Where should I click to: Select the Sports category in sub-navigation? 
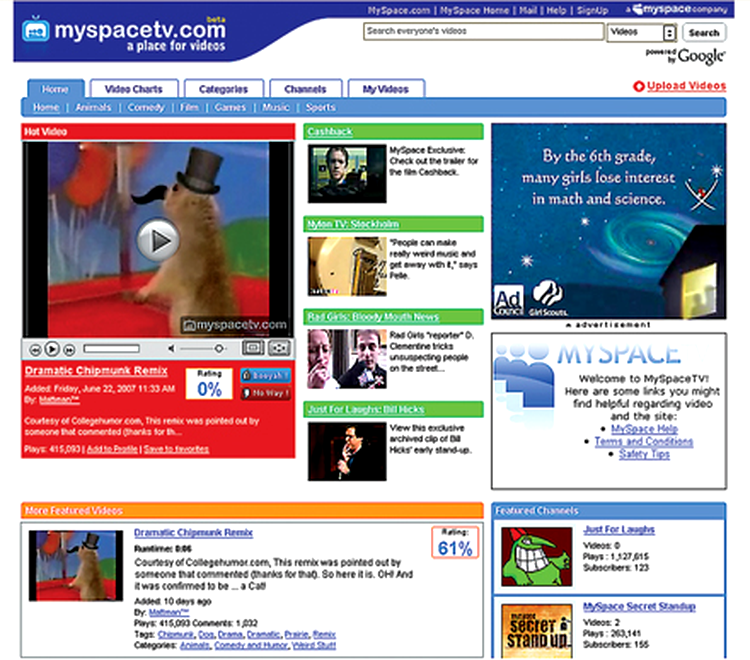(320, 107)
